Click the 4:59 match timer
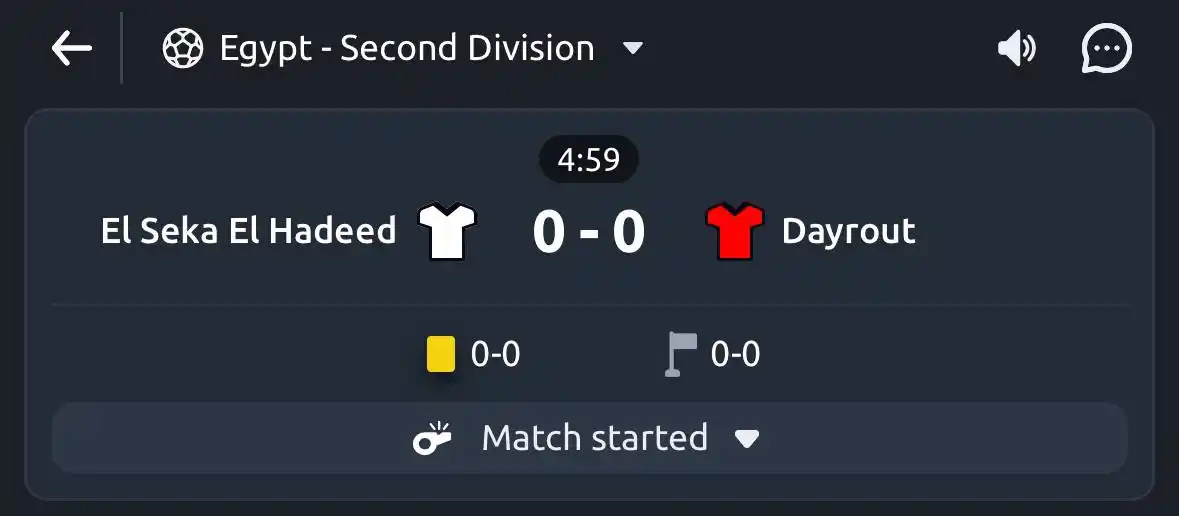Image resolution: width=1179 pixels, height=516 pixels. coord(589,159)
